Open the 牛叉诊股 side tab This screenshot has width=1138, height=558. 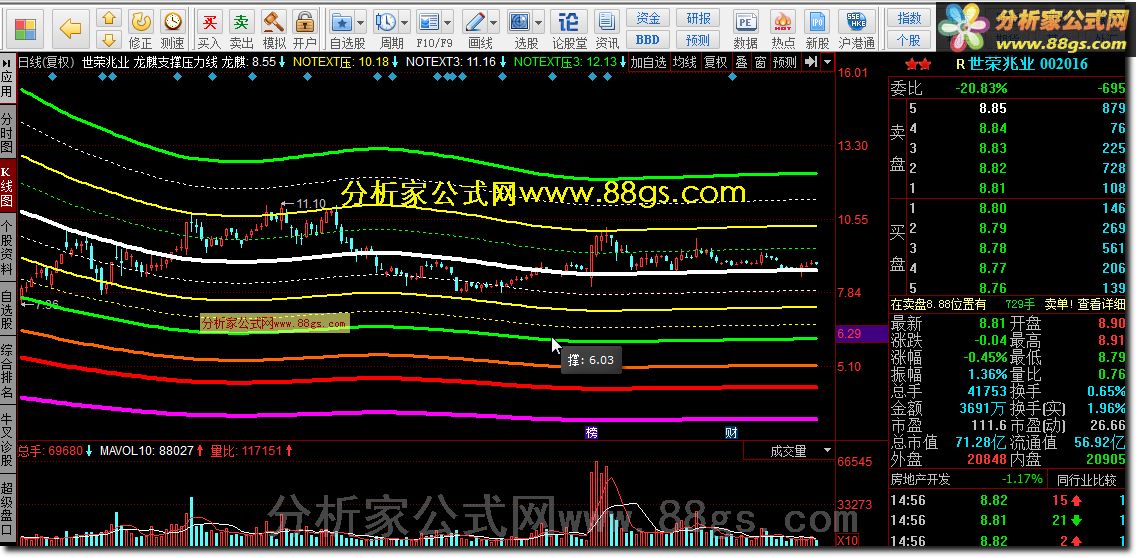click(7, 440)
